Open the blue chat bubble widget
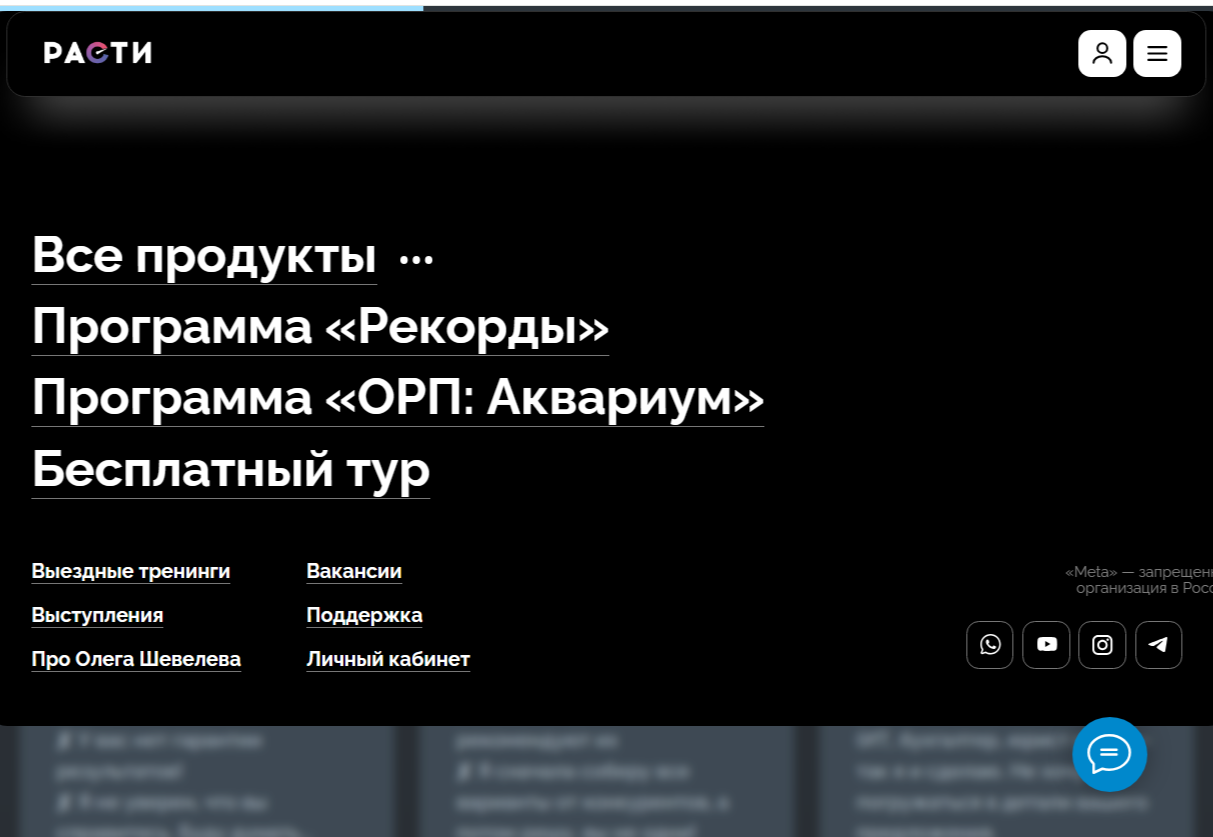The height and width of the screenshot is (837, 1213). (x=1109, y=754)
